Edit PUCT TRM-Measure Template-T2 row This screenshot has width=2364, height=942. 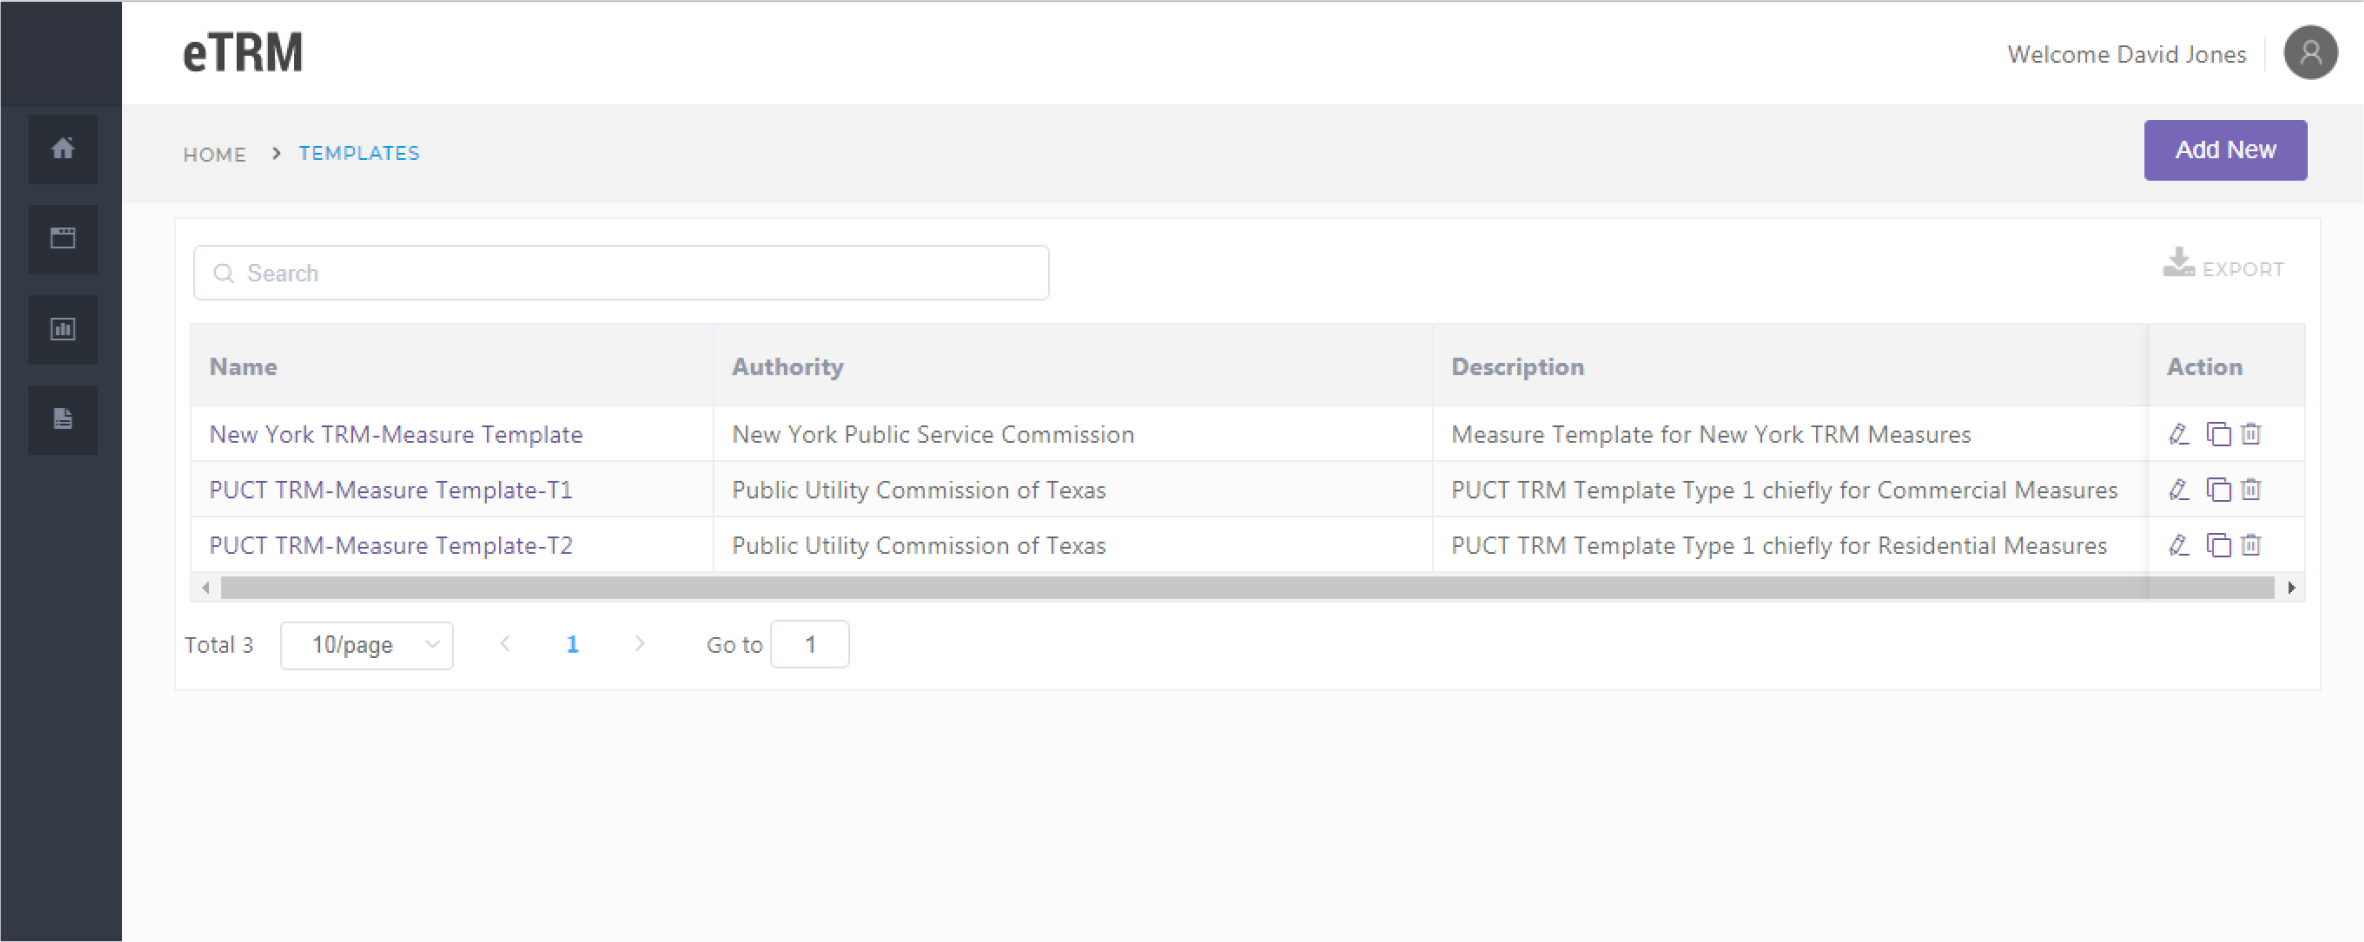point(2179,545)
